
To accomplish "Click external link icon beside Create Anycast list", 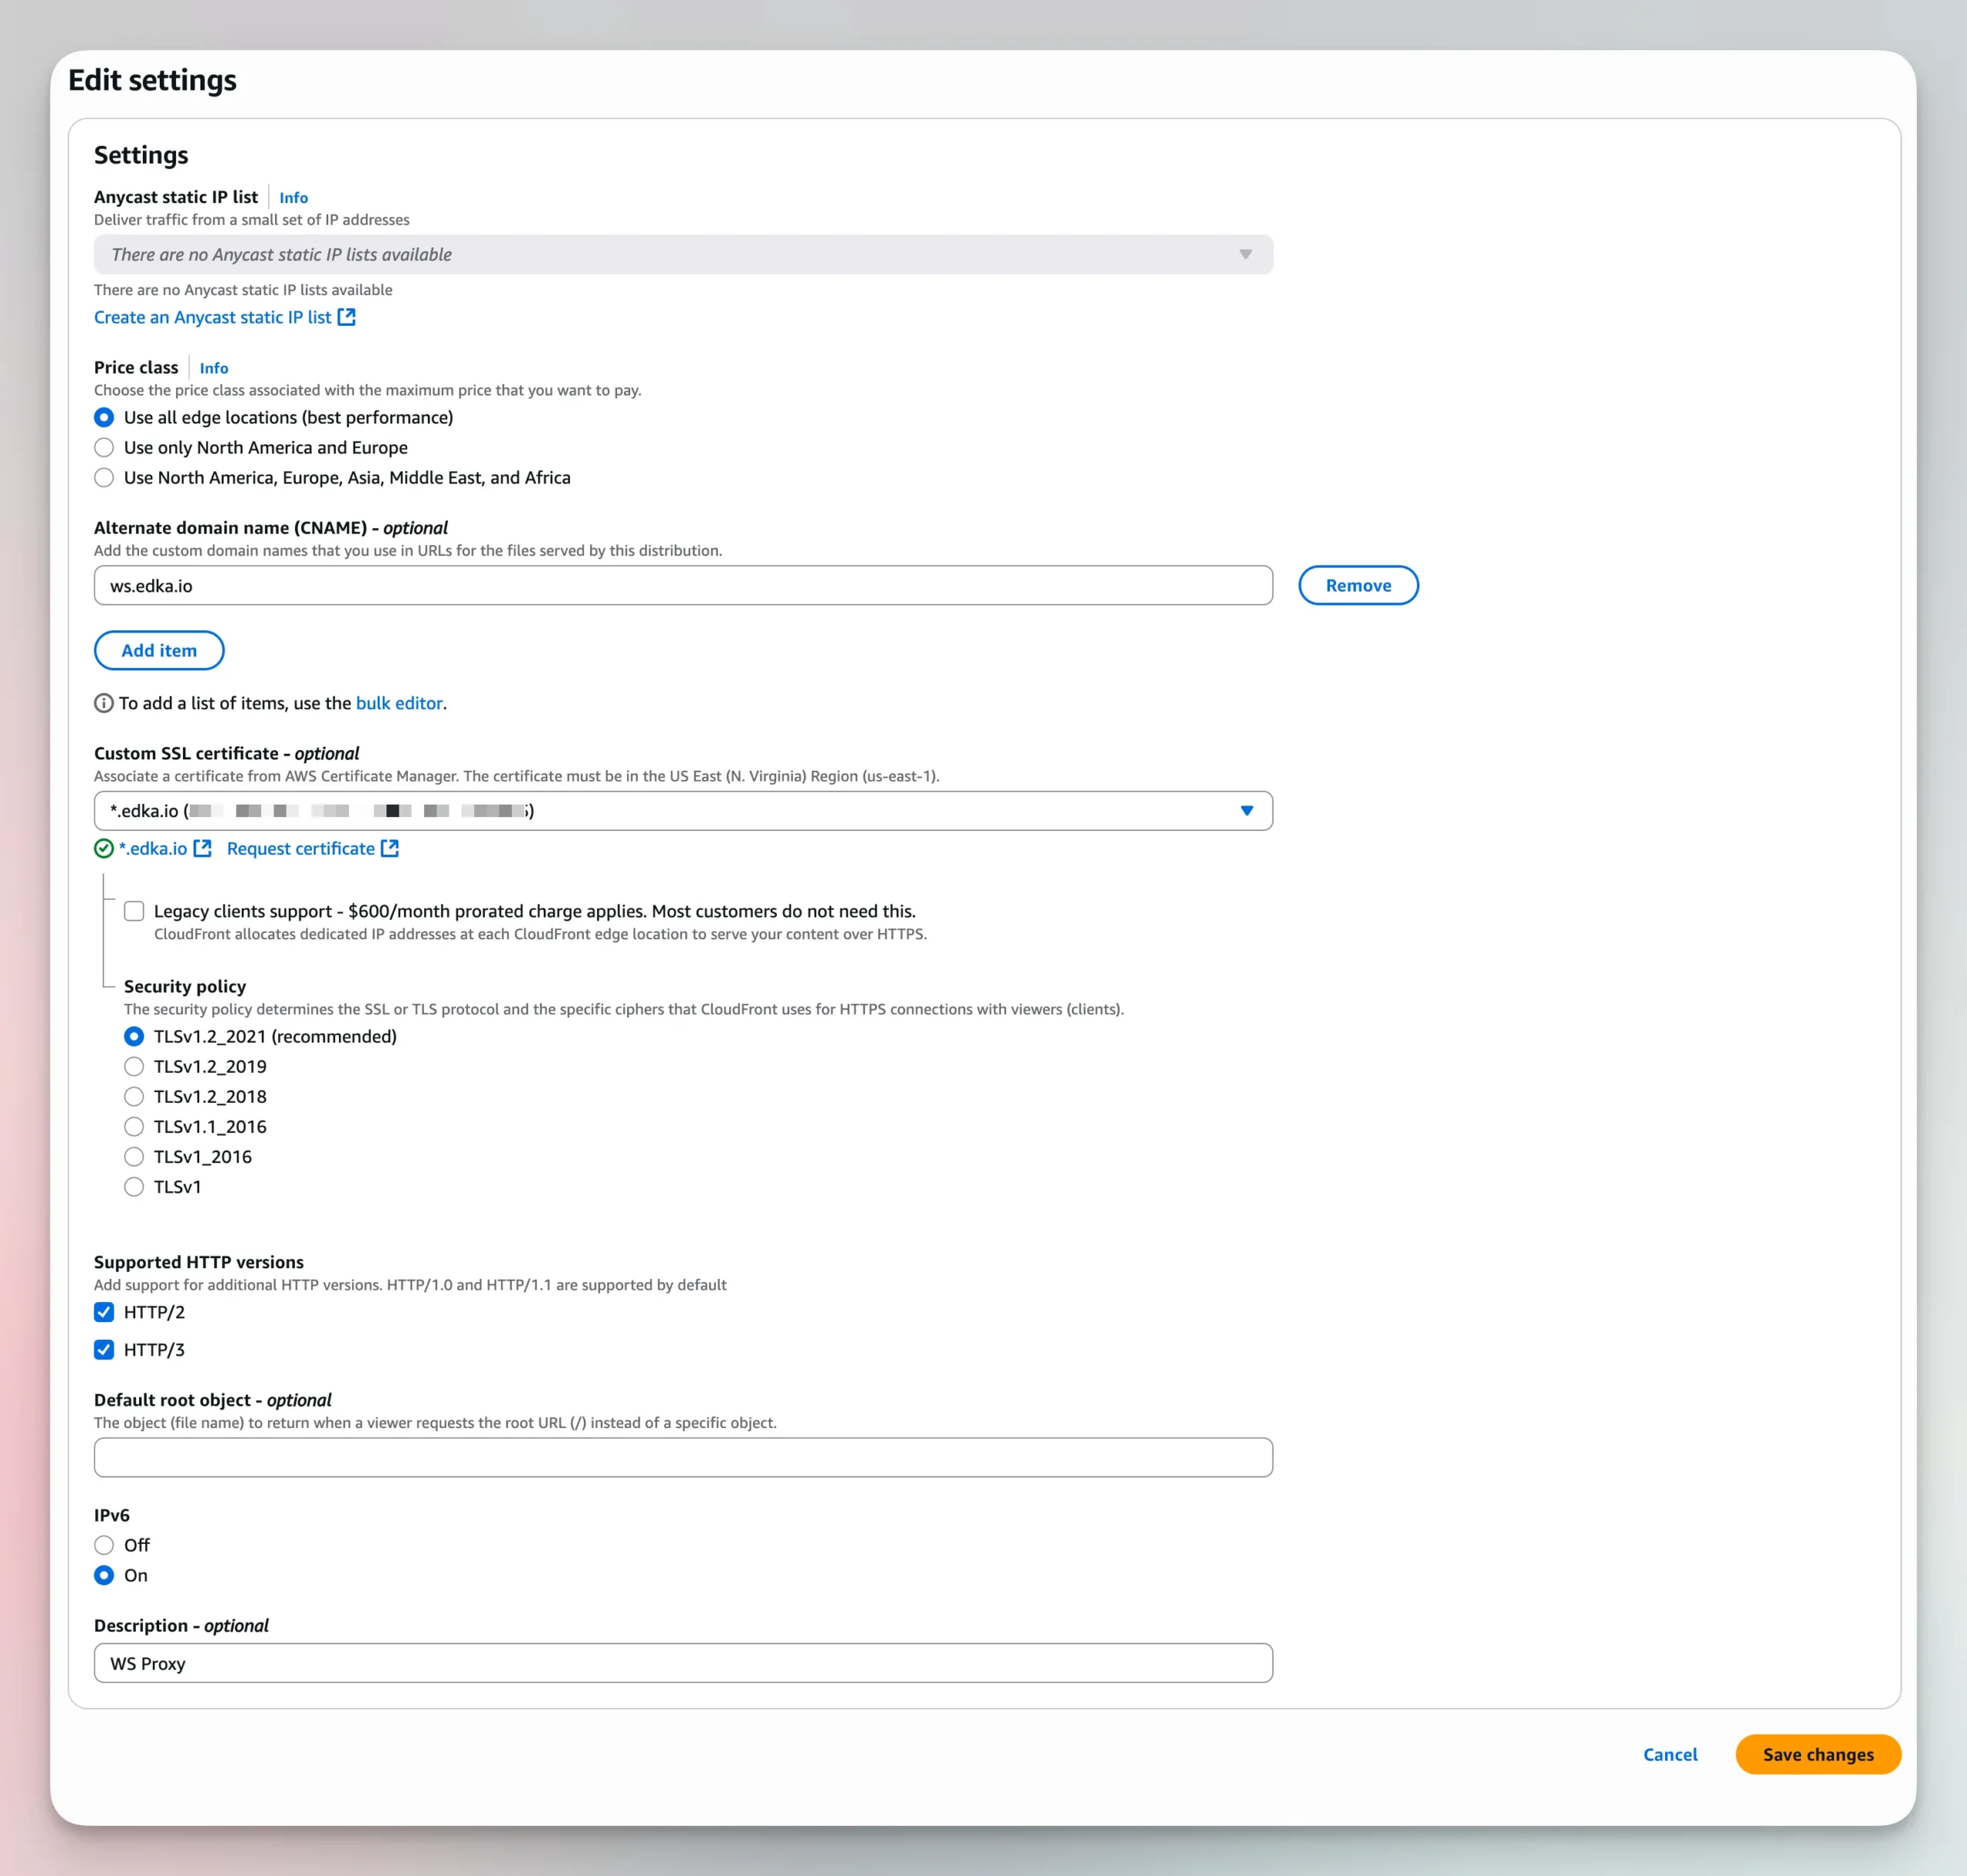I will 346,317.
